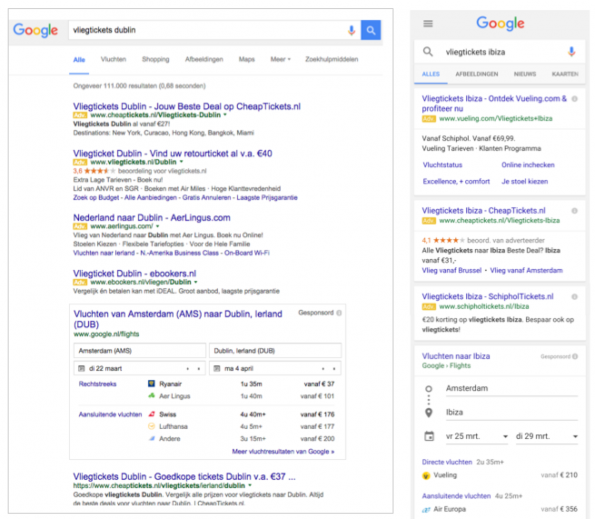Expand arrow after ebookers.nl/vliegen/Dublin URL
Viewport: 595px width, 519px height.
[196, 282]
